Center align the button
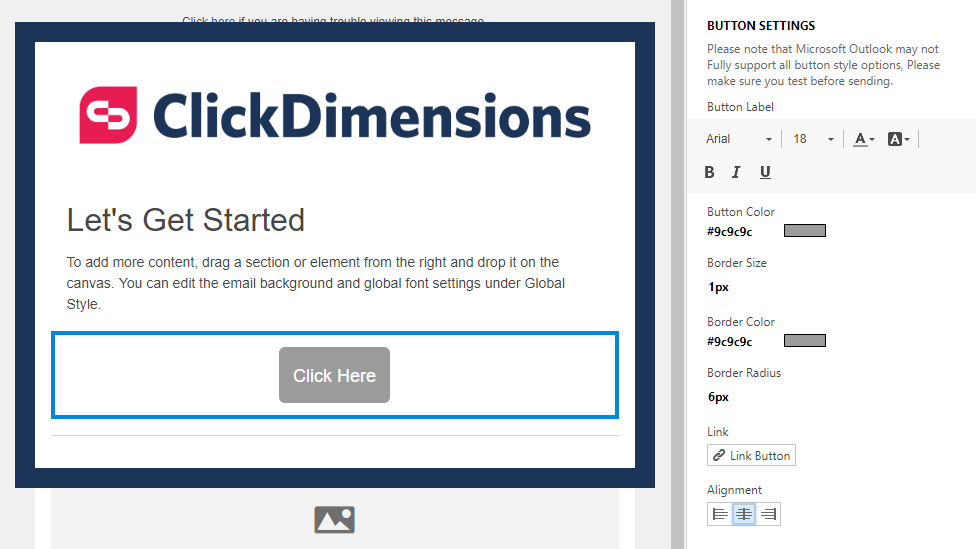 (x=744, y=514)
